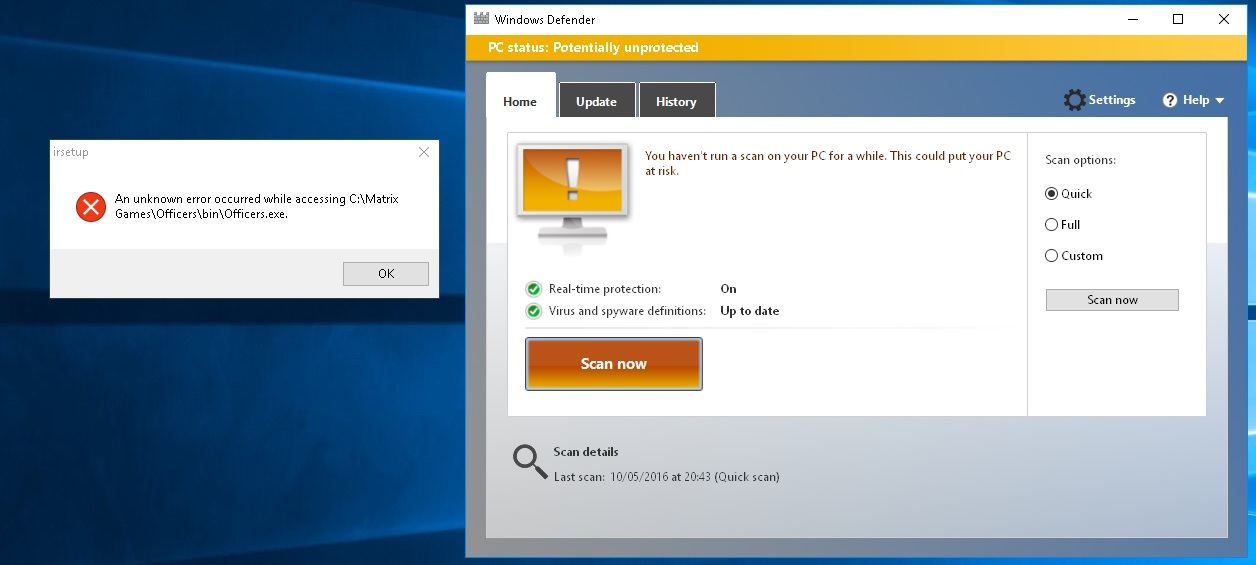Open the Update tab
This screenshot has width=1256, height=565.
(x=596, y=102)
